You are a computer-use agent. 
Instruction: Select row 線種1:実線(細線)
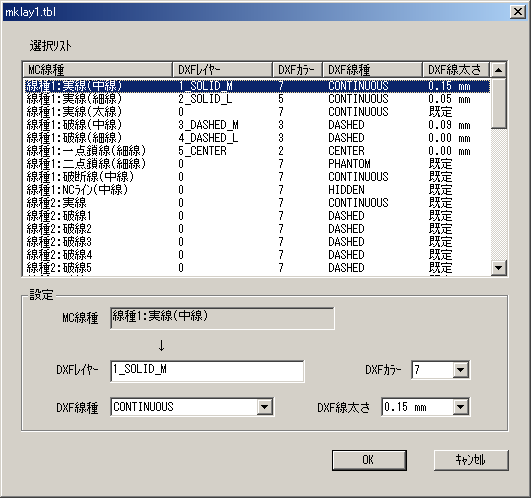257,99
